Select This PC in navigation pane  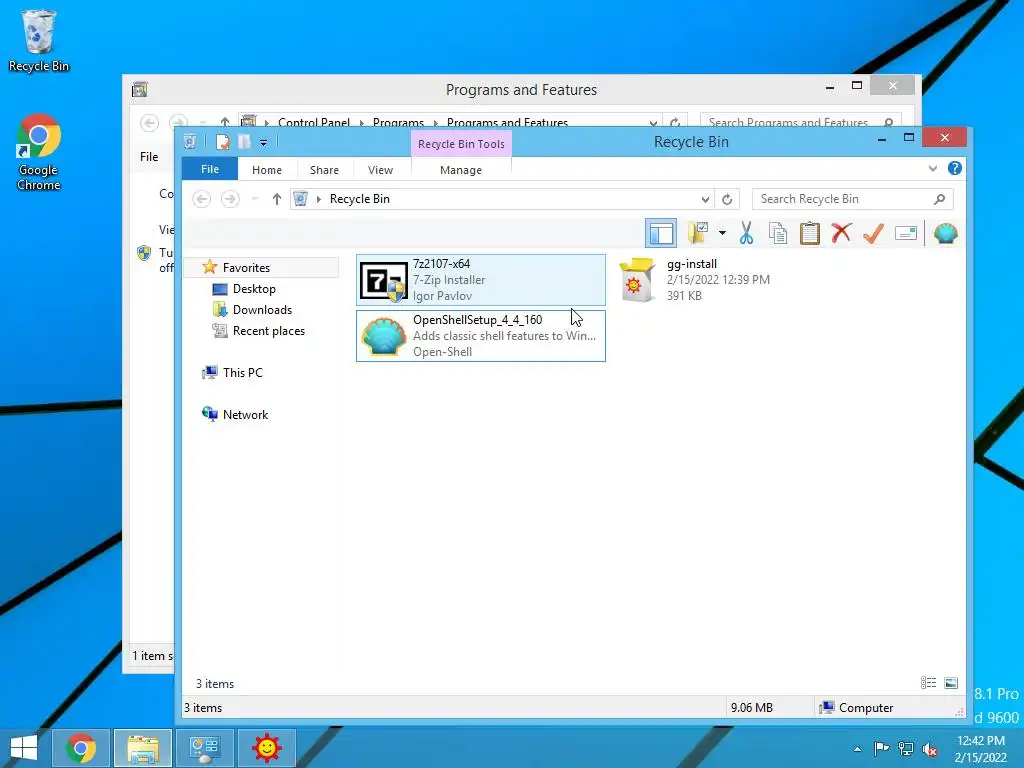[242, 372]
